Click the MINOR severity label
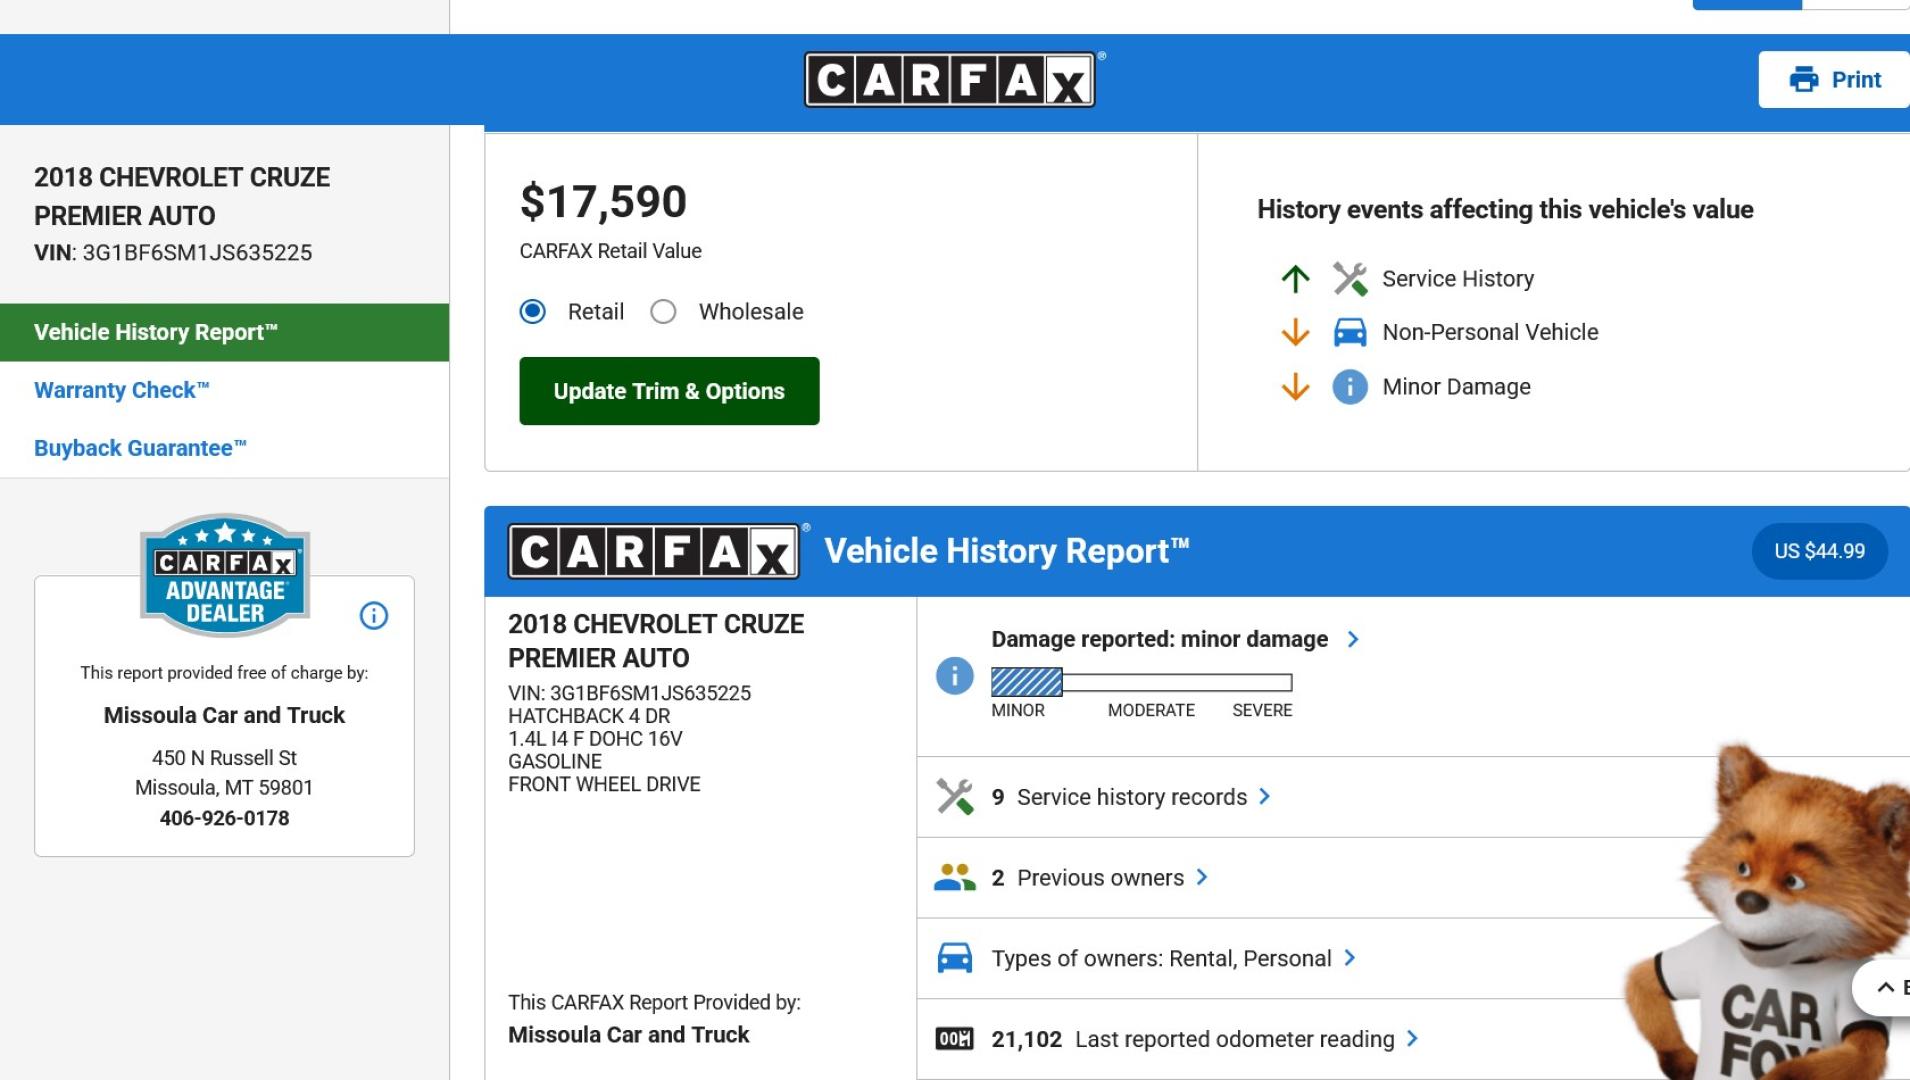 coord(1018,710)
